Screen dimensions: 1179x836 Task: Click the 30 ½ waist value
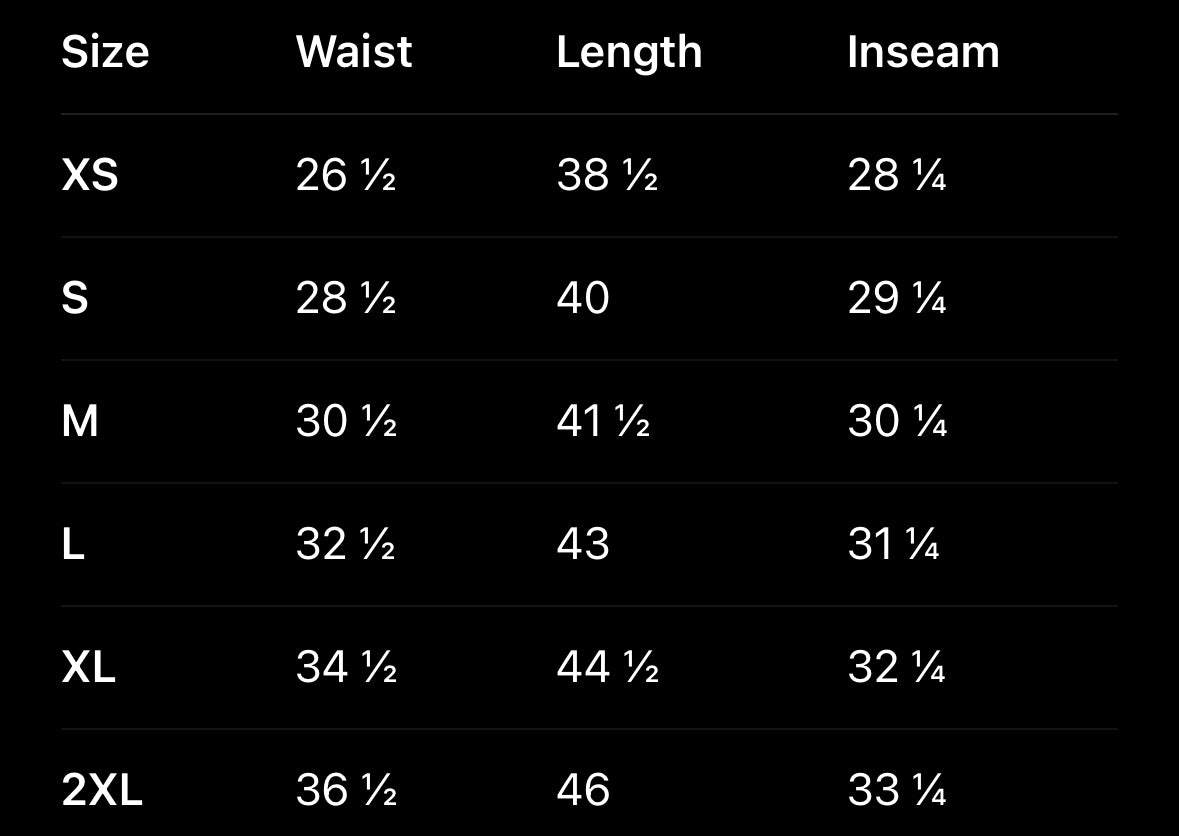pos(346,421)
